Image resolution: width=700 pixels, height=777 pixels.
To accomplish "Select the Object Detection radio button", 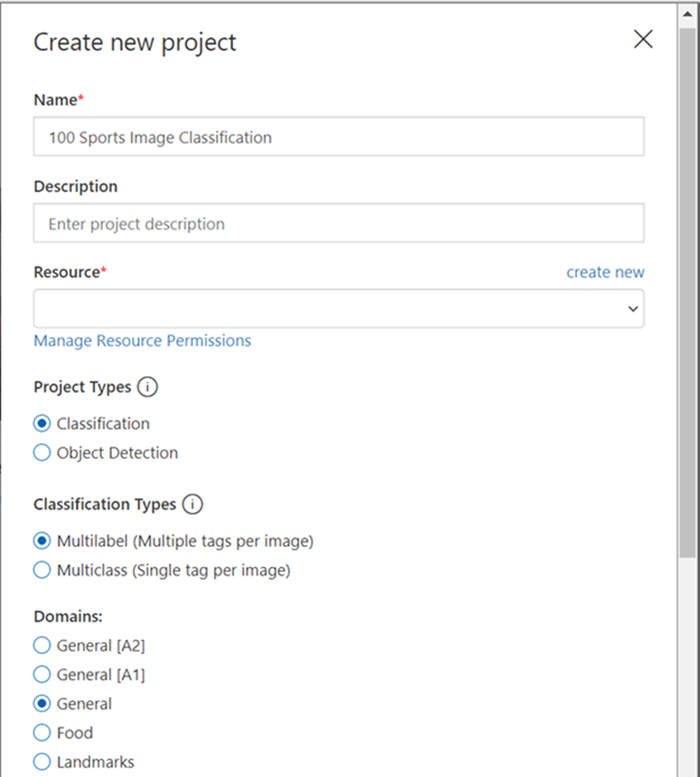I will click(x=42, y=452).
